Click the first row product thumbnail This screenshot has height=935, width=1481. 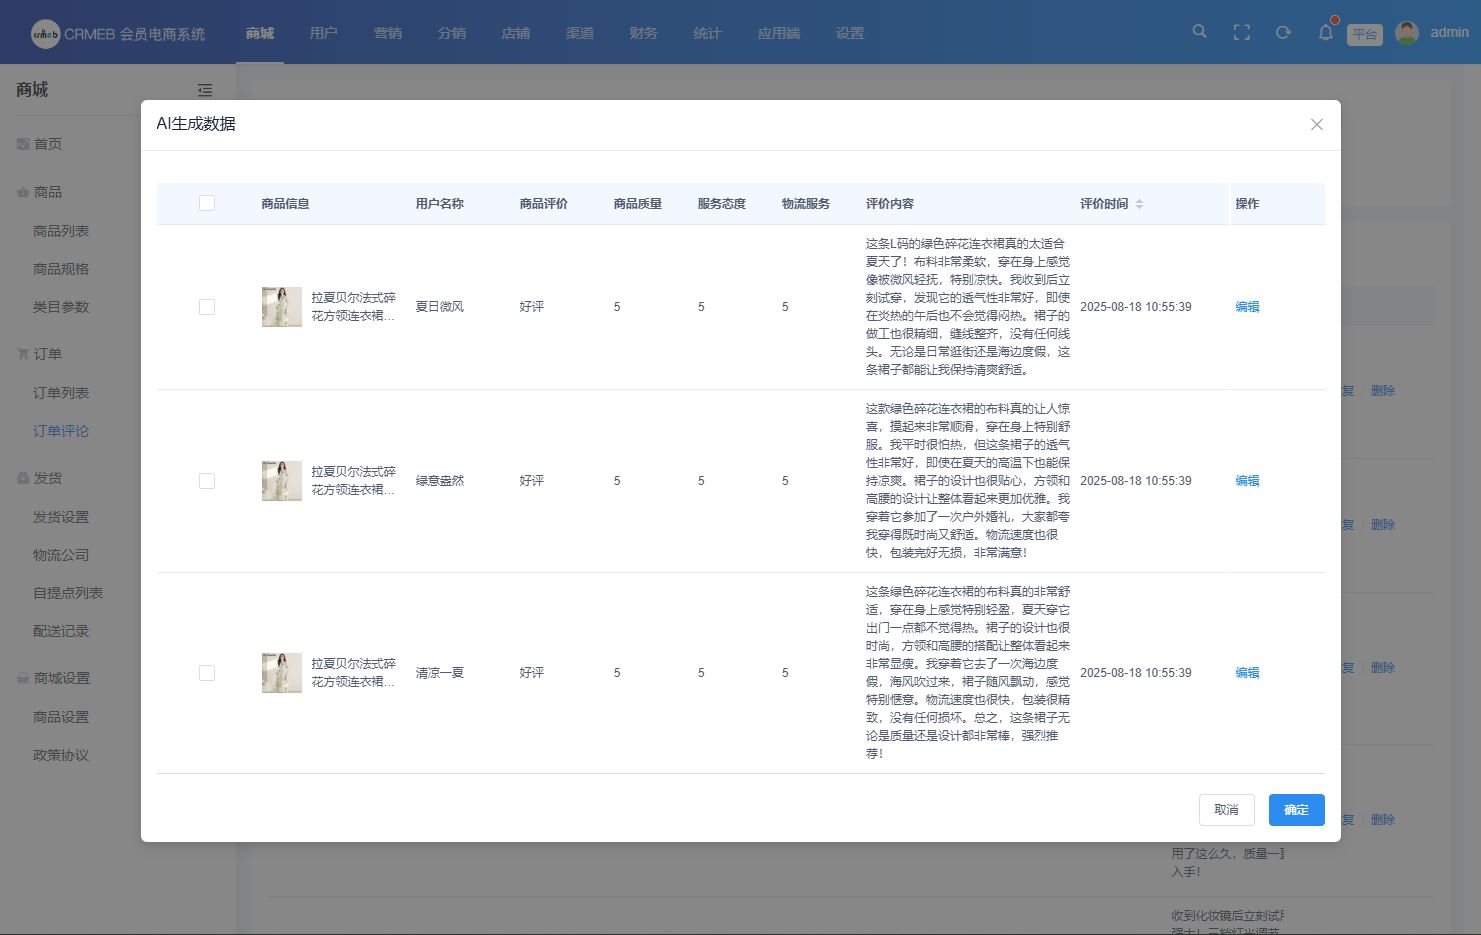point(281,307)
